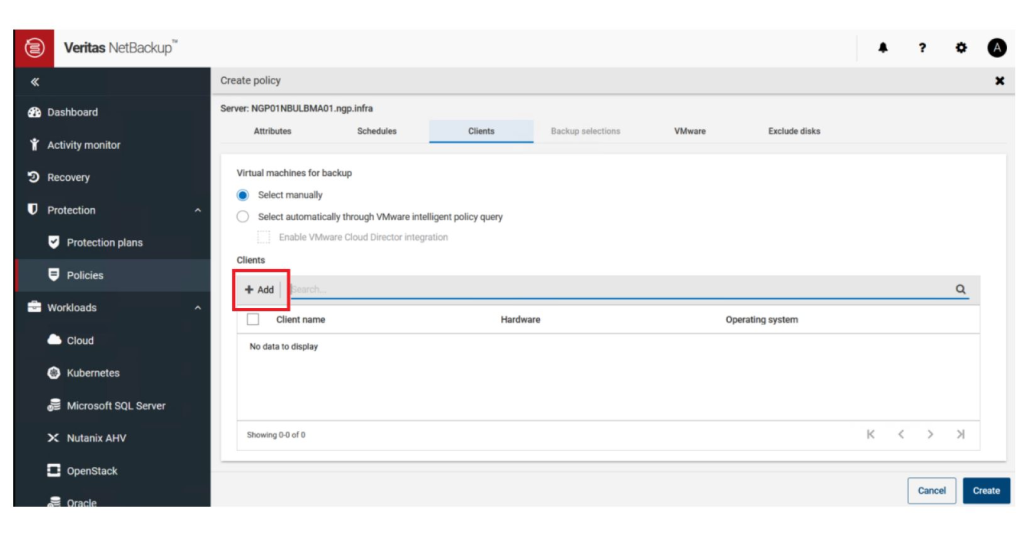Click the Protection shield icon

click(33, 209)
